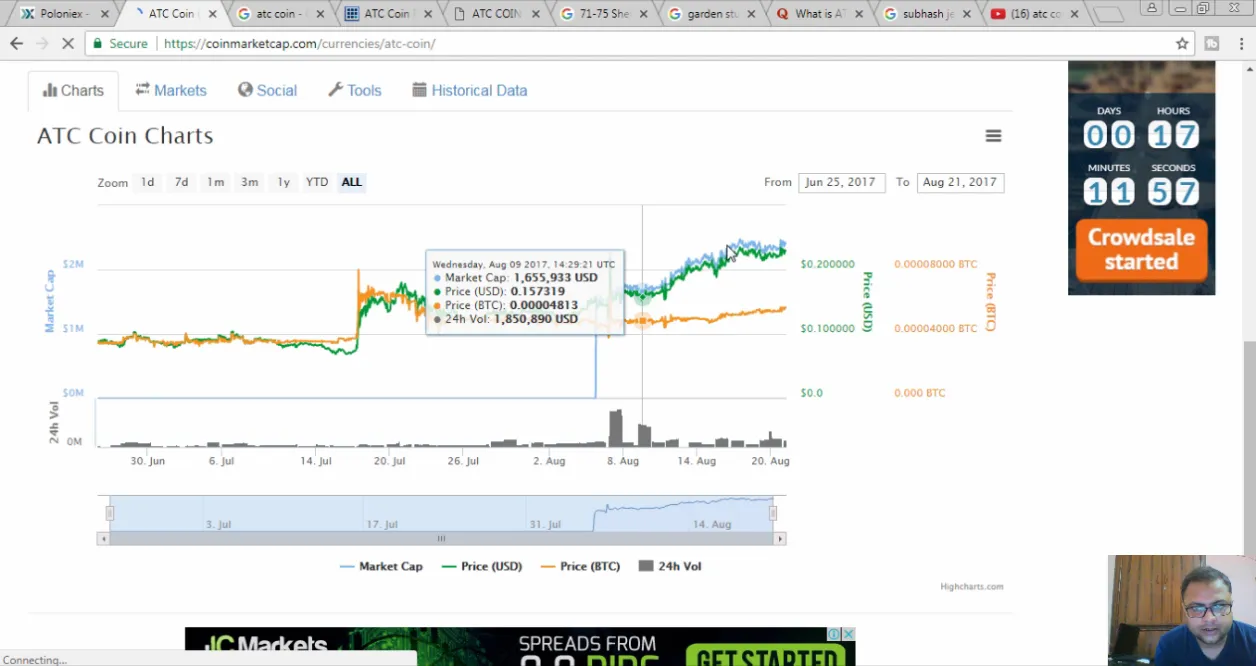Screen dimensions: 1256x666
Task: Click the Secure padlock site info
Action: 120,44
